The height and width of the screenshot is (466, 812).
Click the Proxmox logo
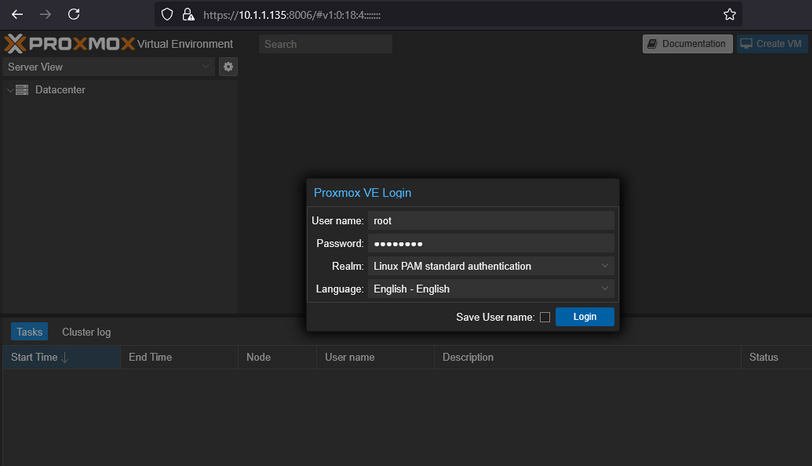click(x=69, y=44)
